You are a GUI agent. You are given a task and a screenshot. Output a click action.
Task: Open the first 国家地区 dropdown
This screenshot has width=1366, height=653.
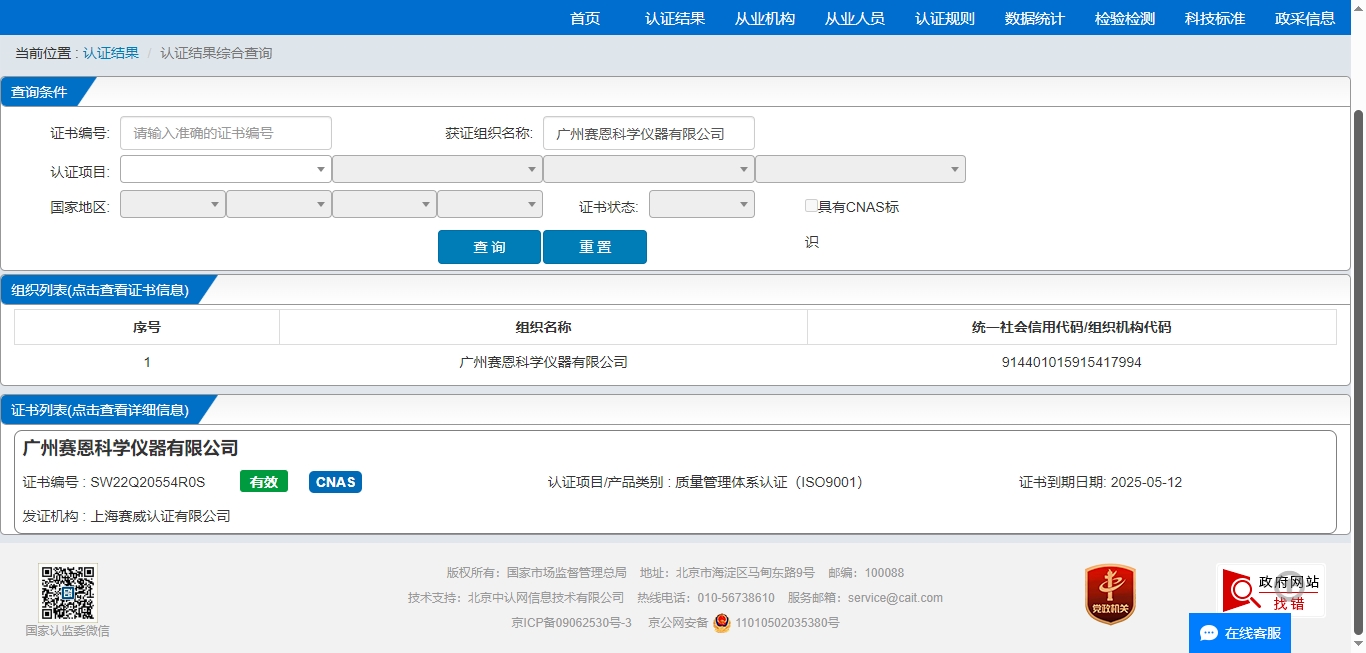pyautogui.click(x=172, y=204)
